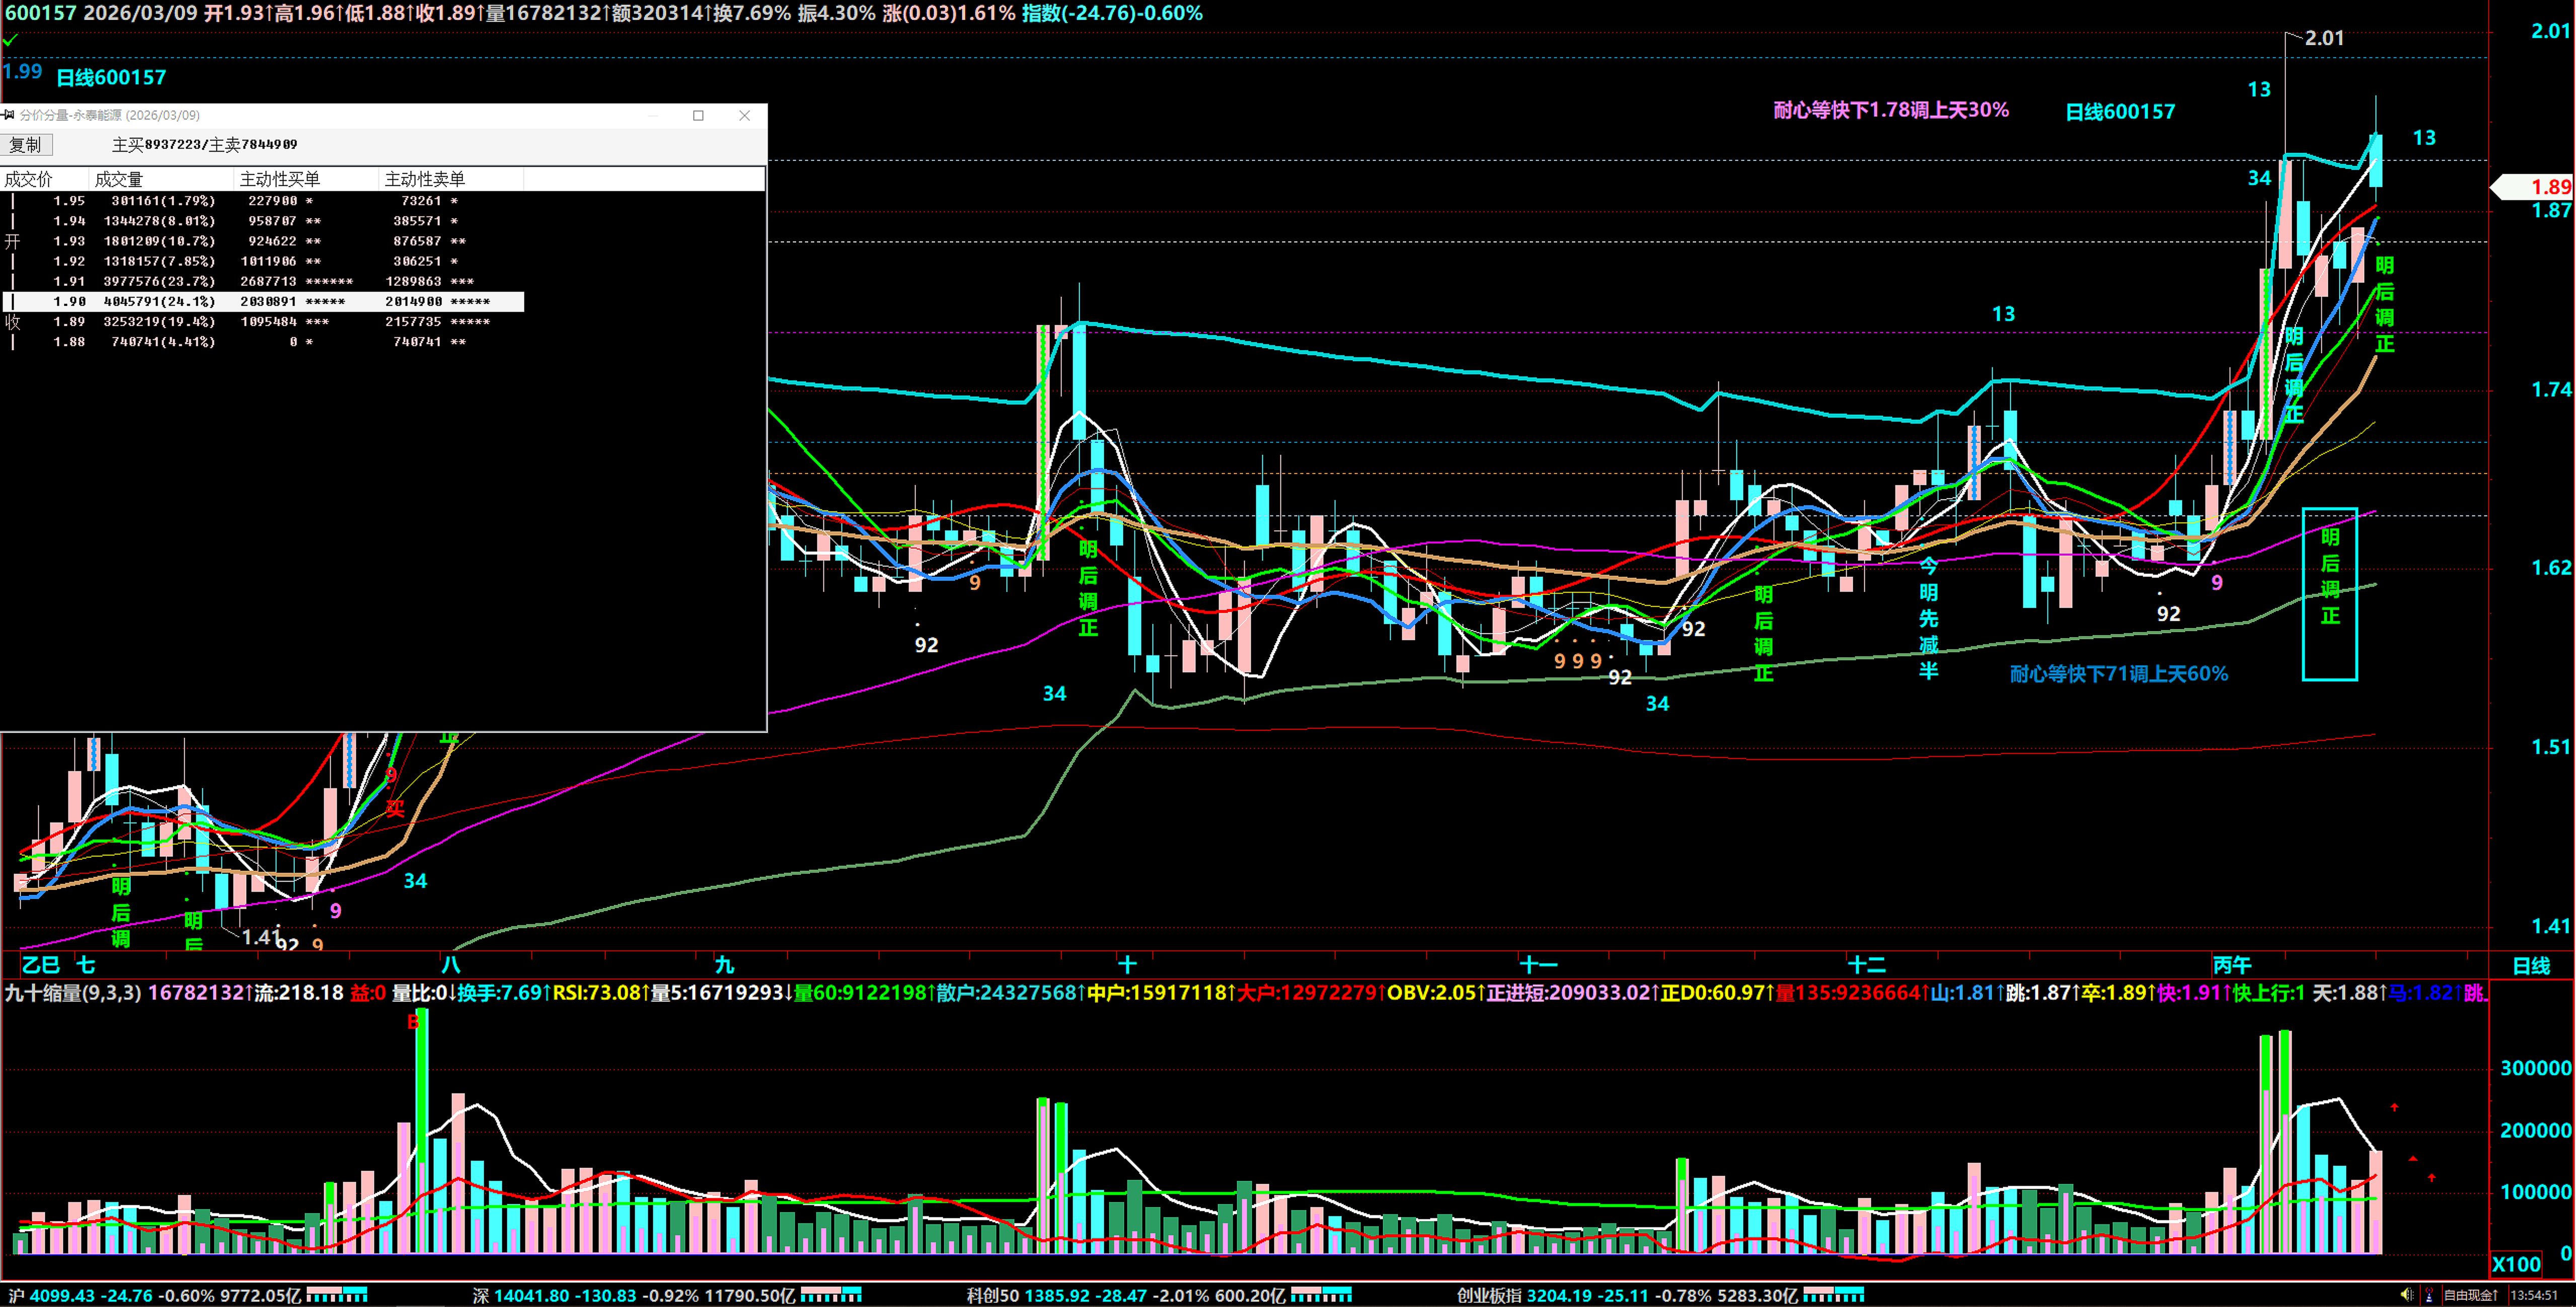The width and height of the screenshot is (2576, 1307).
Task: Click the Shanghai index up/down bar indicator
Action: 336,1295
